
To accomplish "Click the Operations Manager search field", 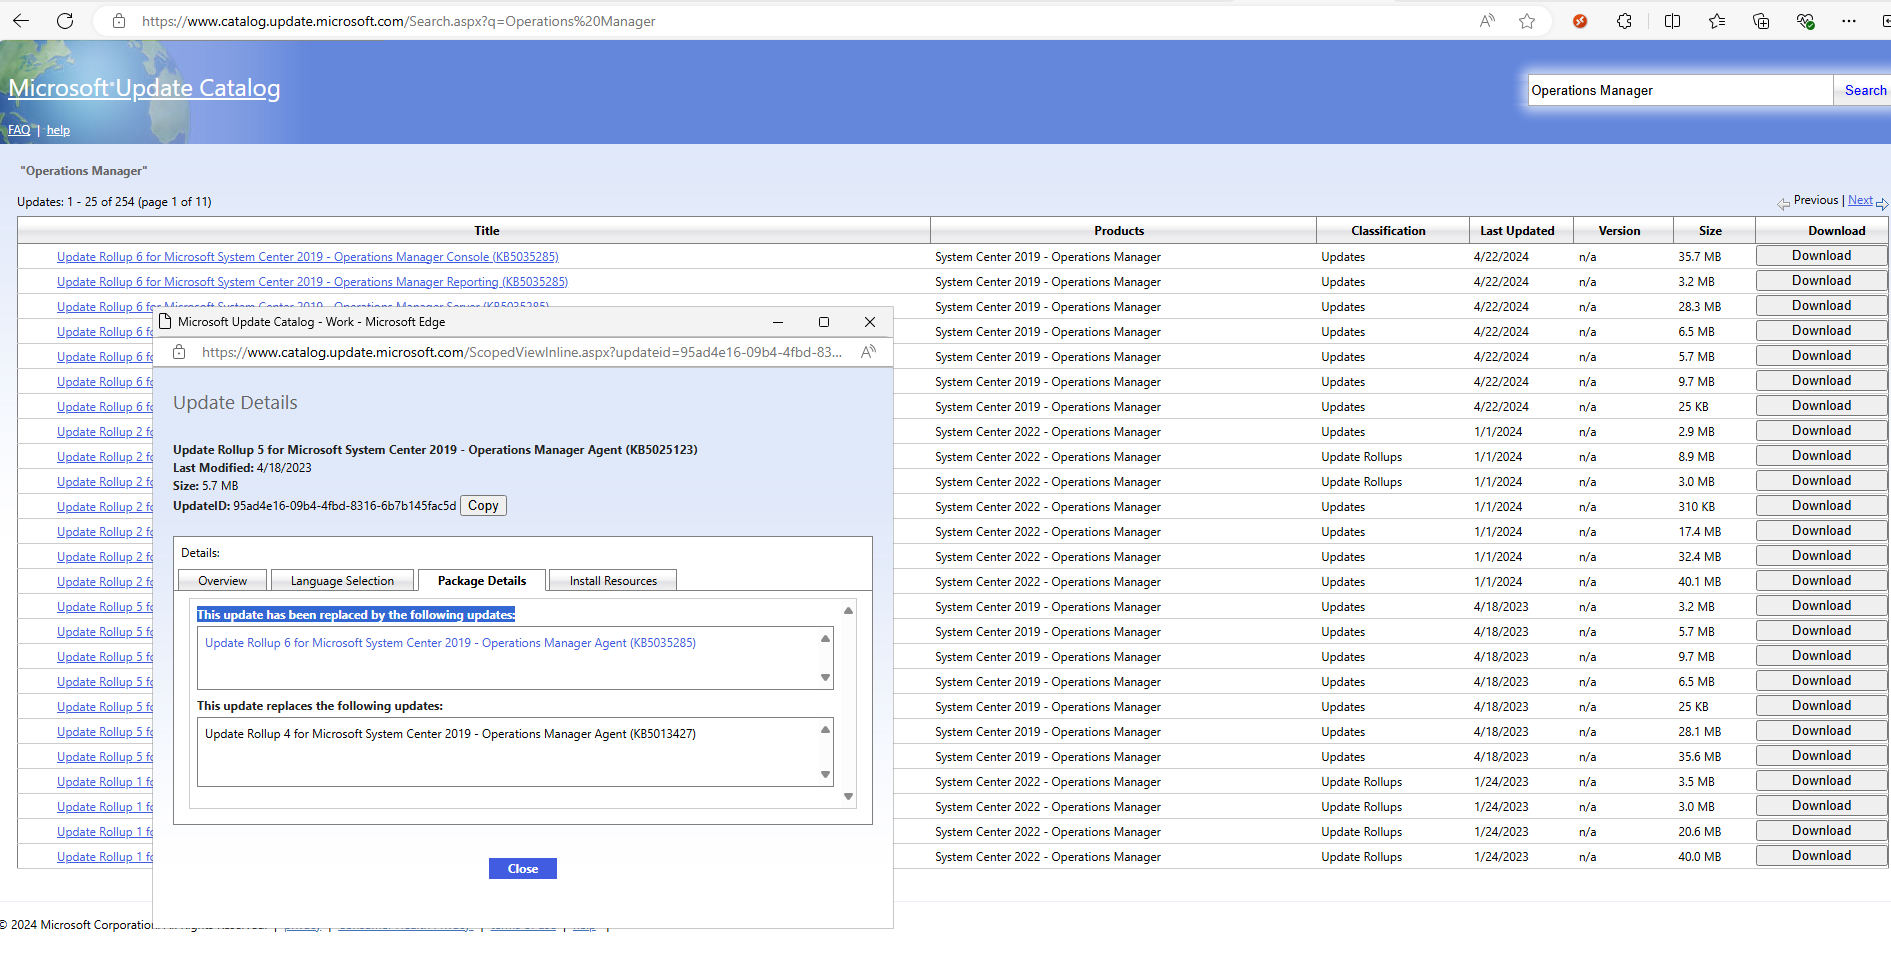I will click(1680, 90).
